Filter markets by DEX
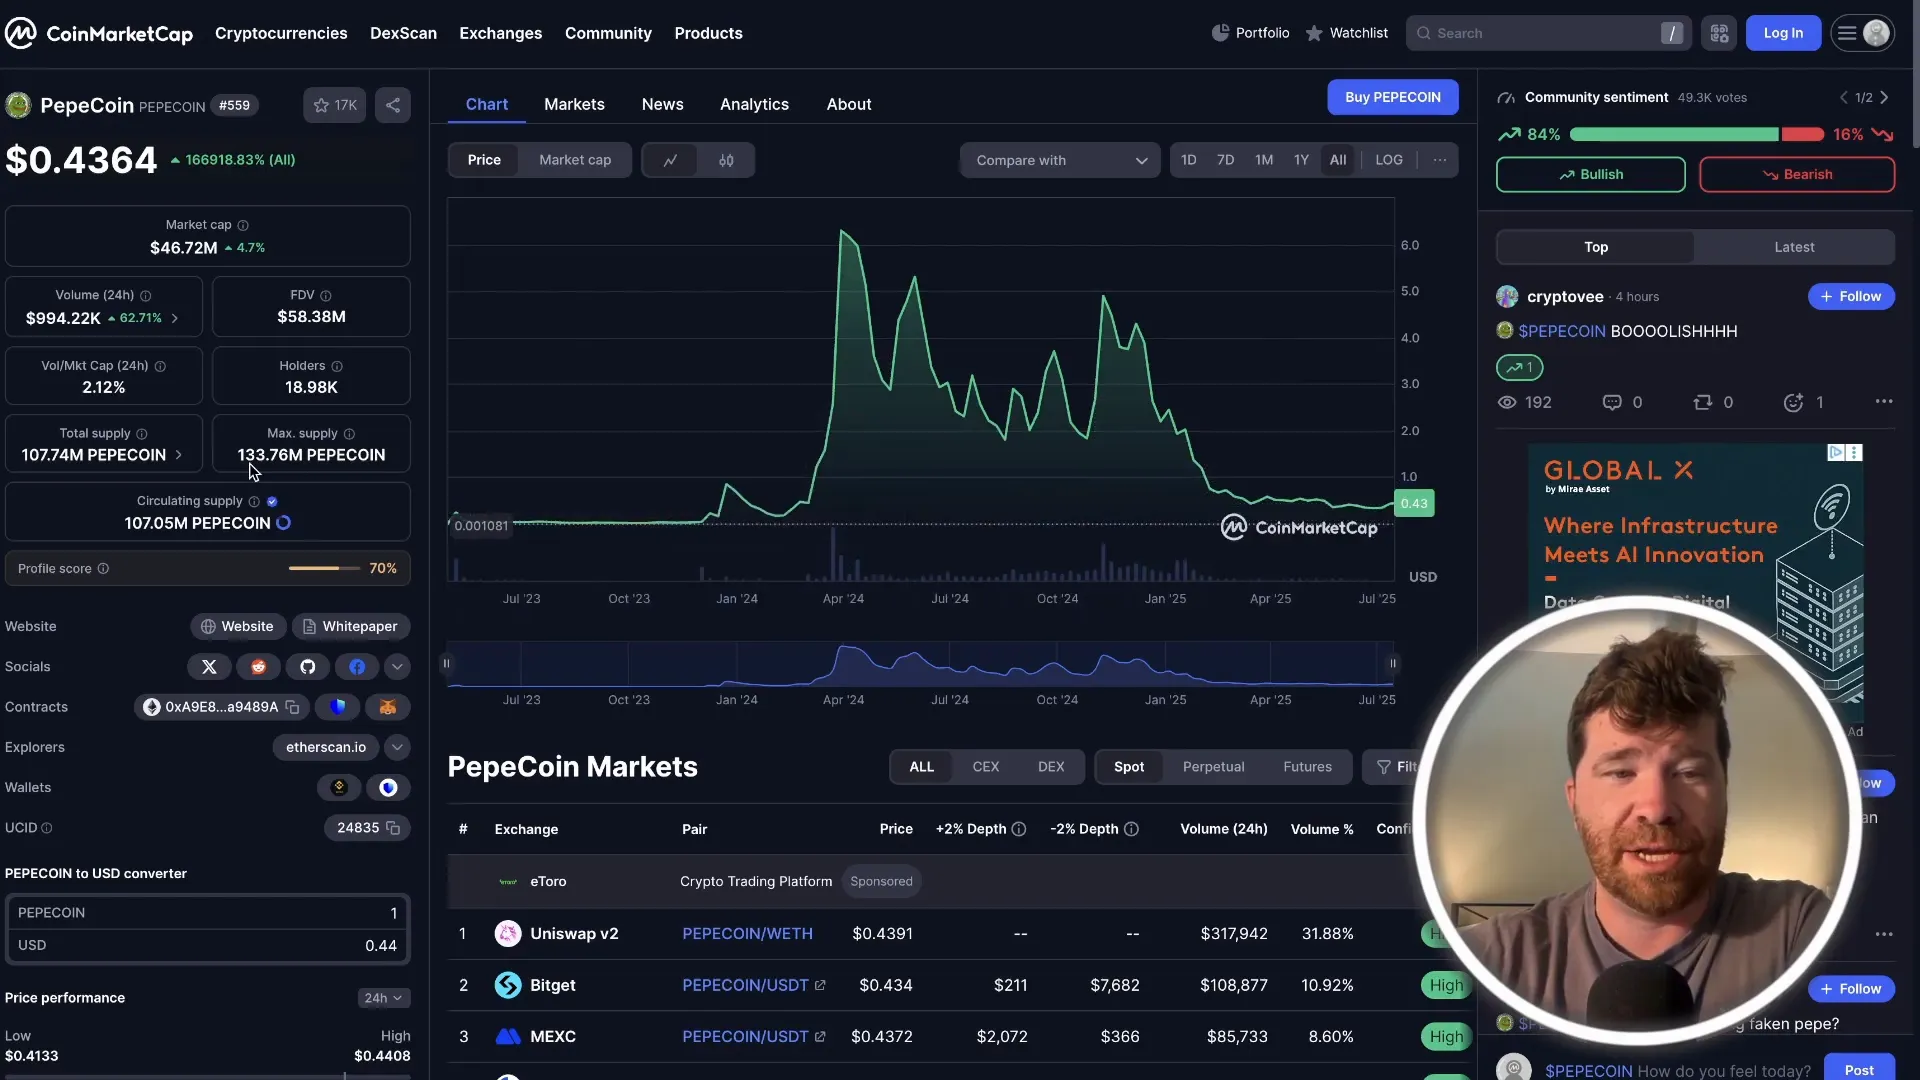Viewport: 1920px width, 1080px height. click(1051, 767)
